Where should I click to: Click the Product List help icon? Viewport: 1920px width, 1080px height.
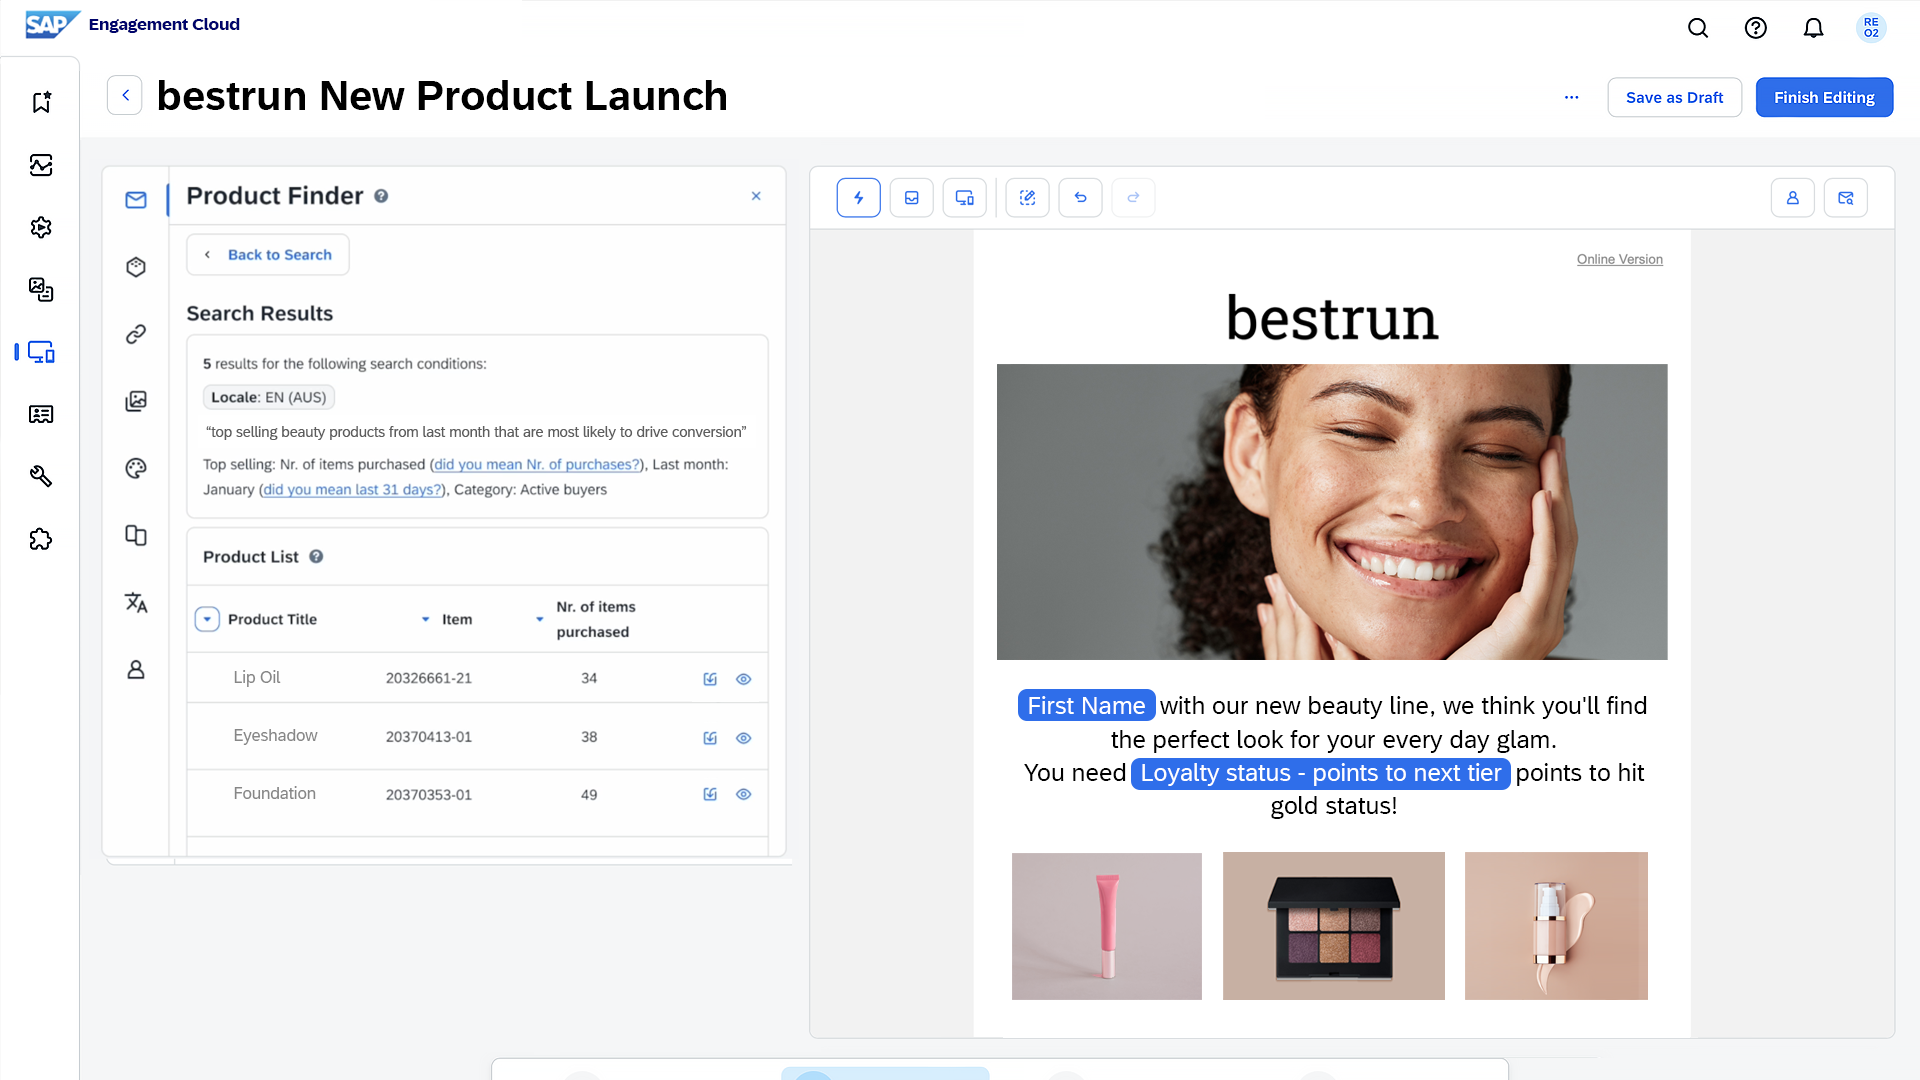[316, 556]
